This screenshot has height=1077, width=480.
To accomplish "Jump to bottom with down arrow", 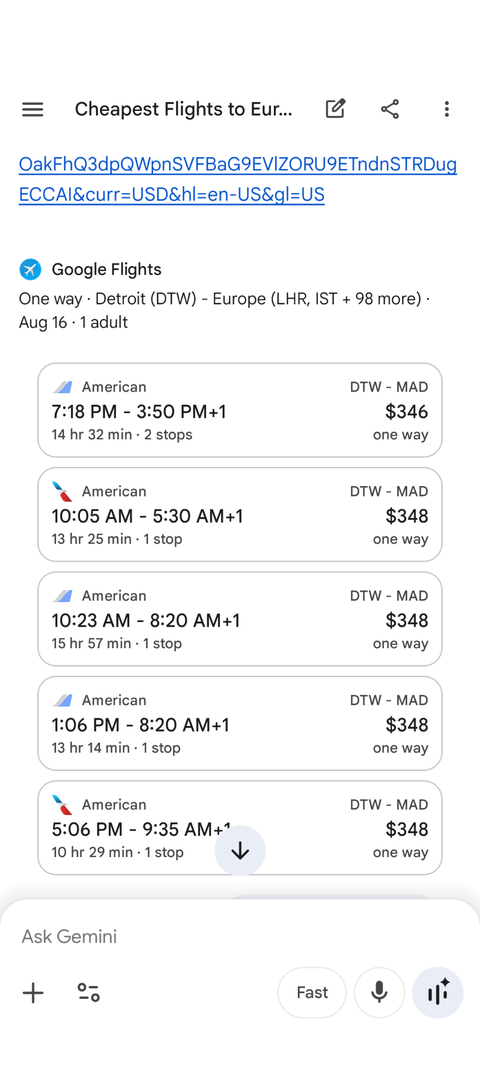I will pos(240,850).
